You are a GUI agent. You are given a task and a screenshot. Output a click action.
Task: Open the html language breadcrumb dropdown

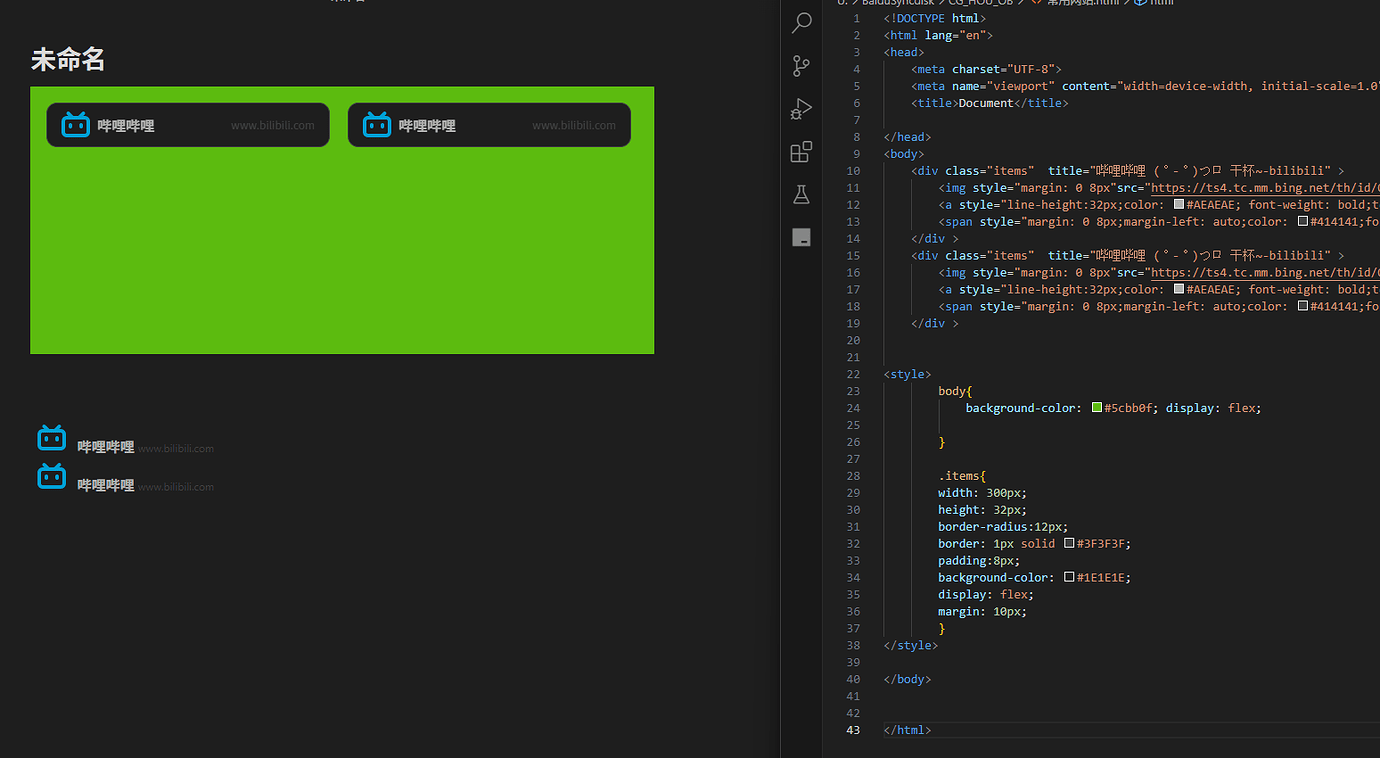point(1160,3)
